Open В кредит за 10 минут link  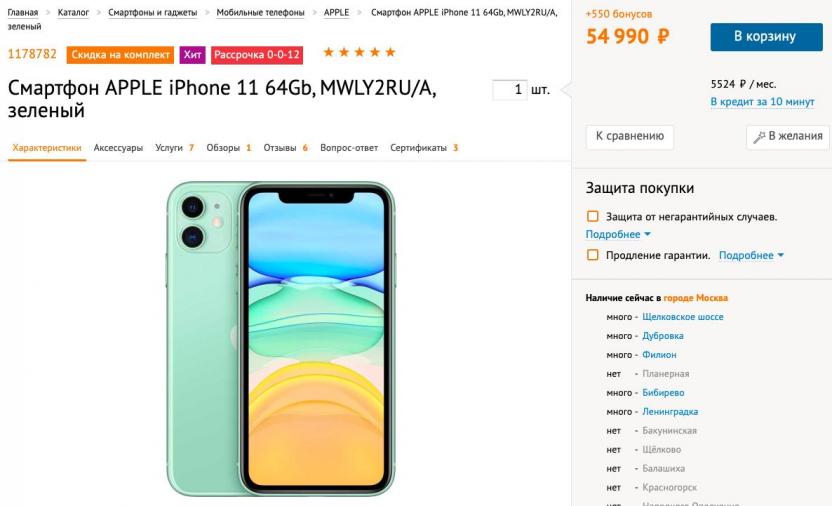(762, 101)
